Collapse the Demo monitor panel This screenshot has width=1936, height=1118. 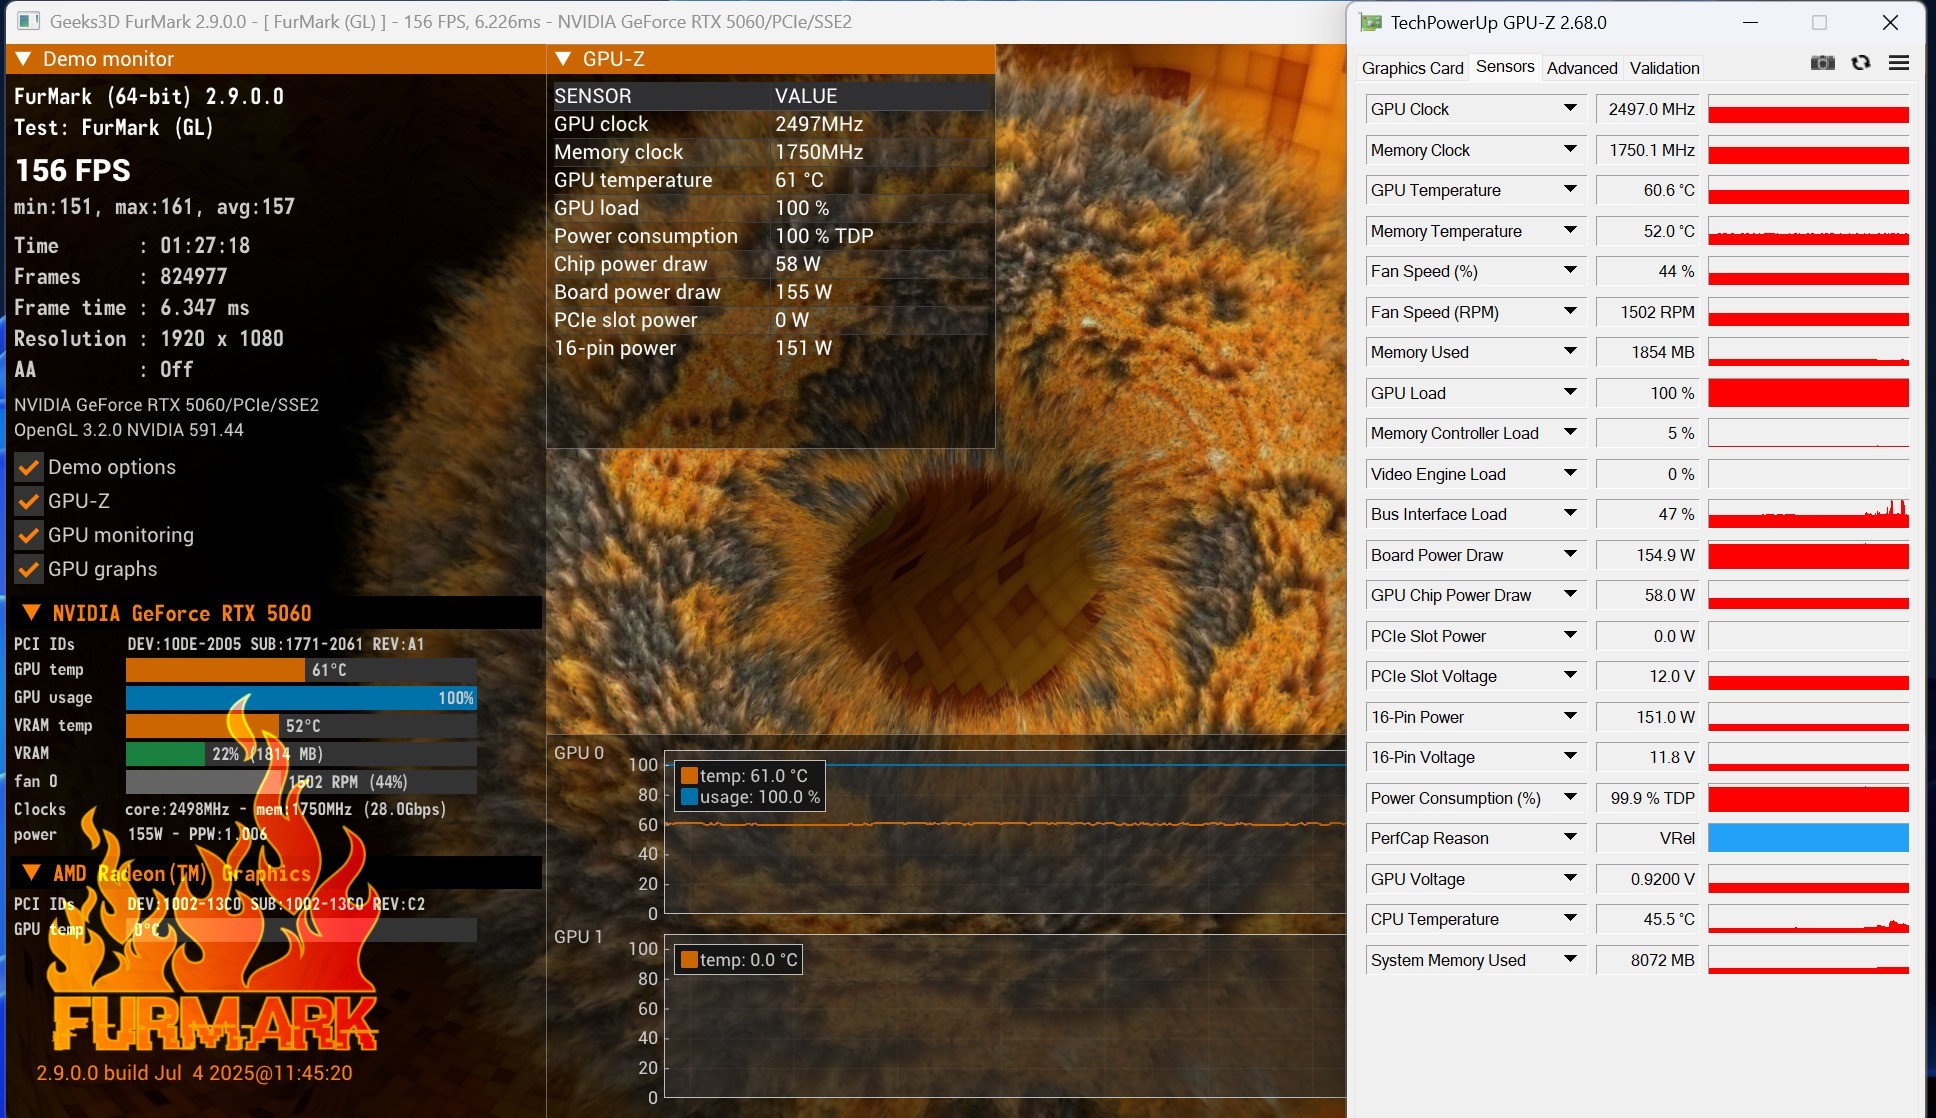tap(23, 59)
